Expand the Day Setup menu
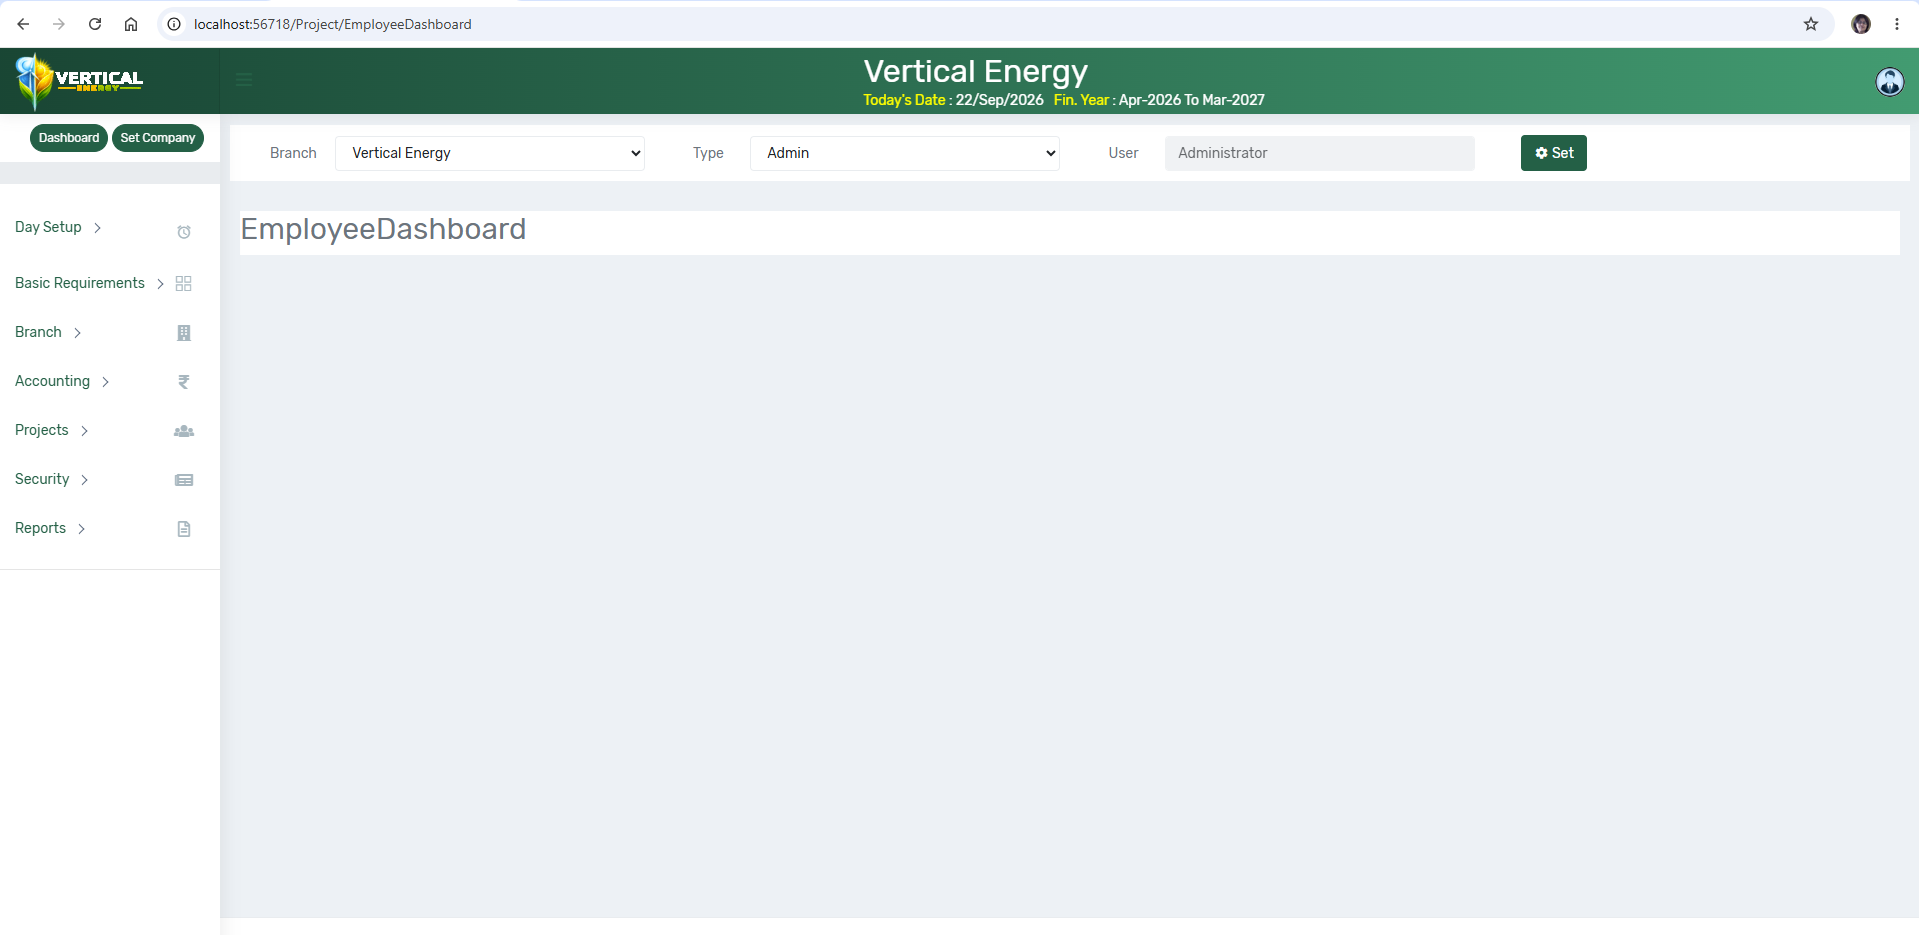Viewport: 1919px width, 935px height. pyautogui.click(x=58, y=227)
